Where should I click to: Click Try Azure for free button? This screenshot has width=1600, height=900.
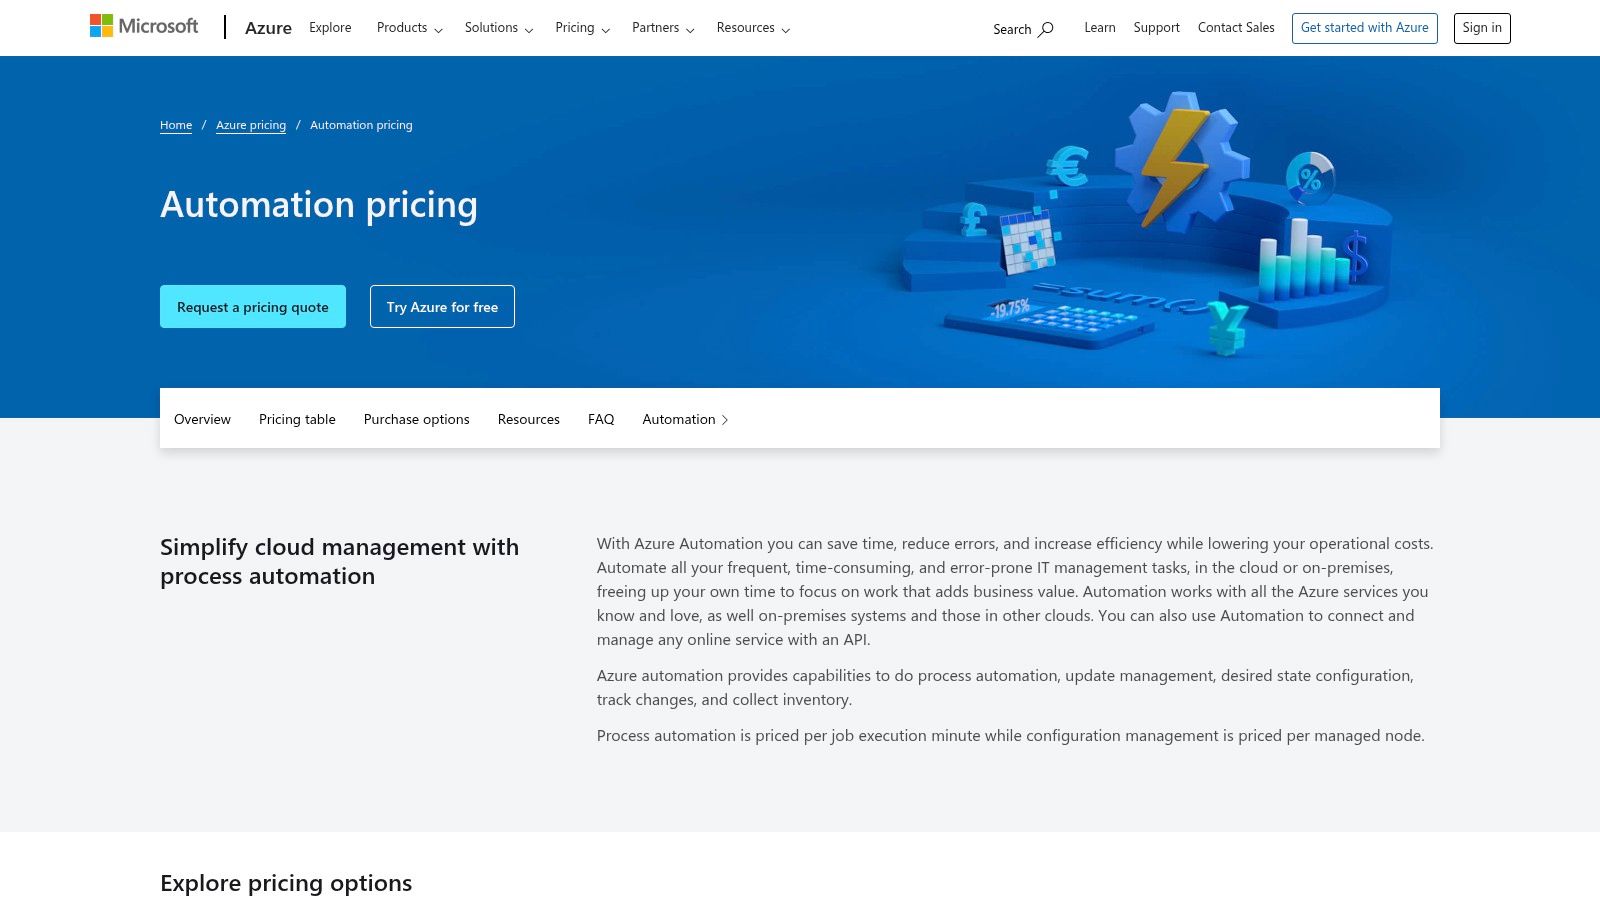(442, 307)
